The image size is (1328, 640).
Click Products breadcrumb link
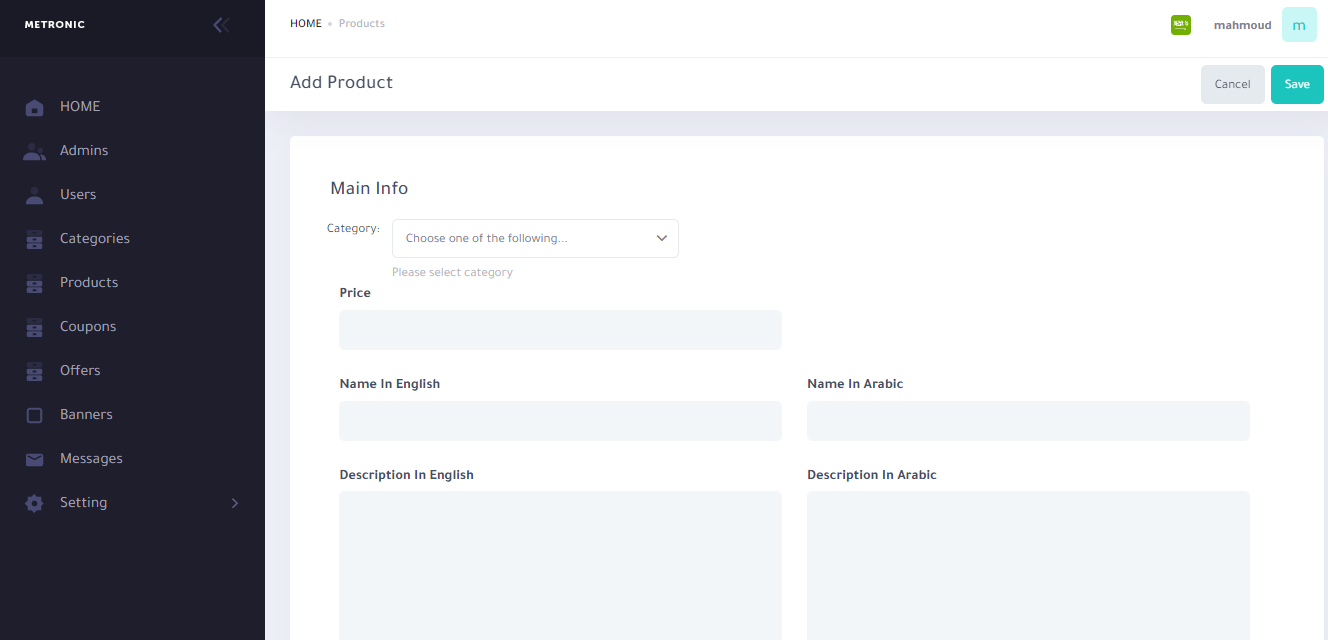362,24
